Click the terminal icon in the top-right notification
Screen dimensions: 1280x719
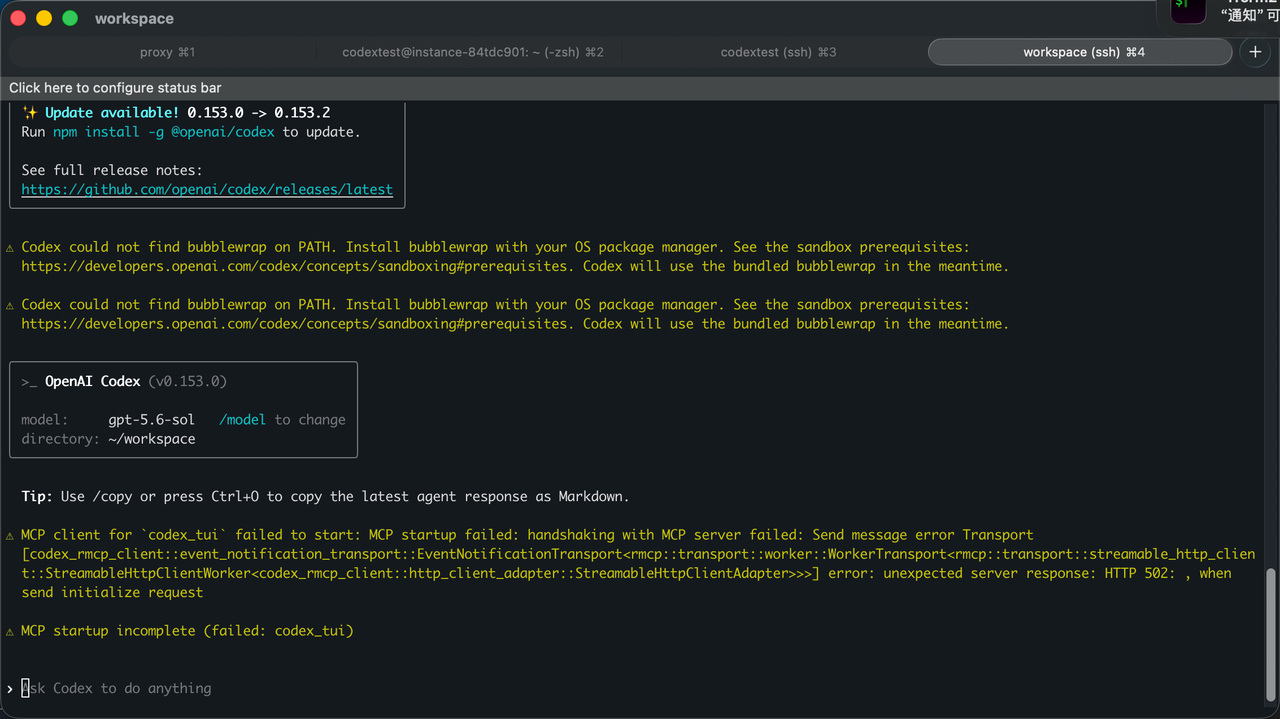1188,8
